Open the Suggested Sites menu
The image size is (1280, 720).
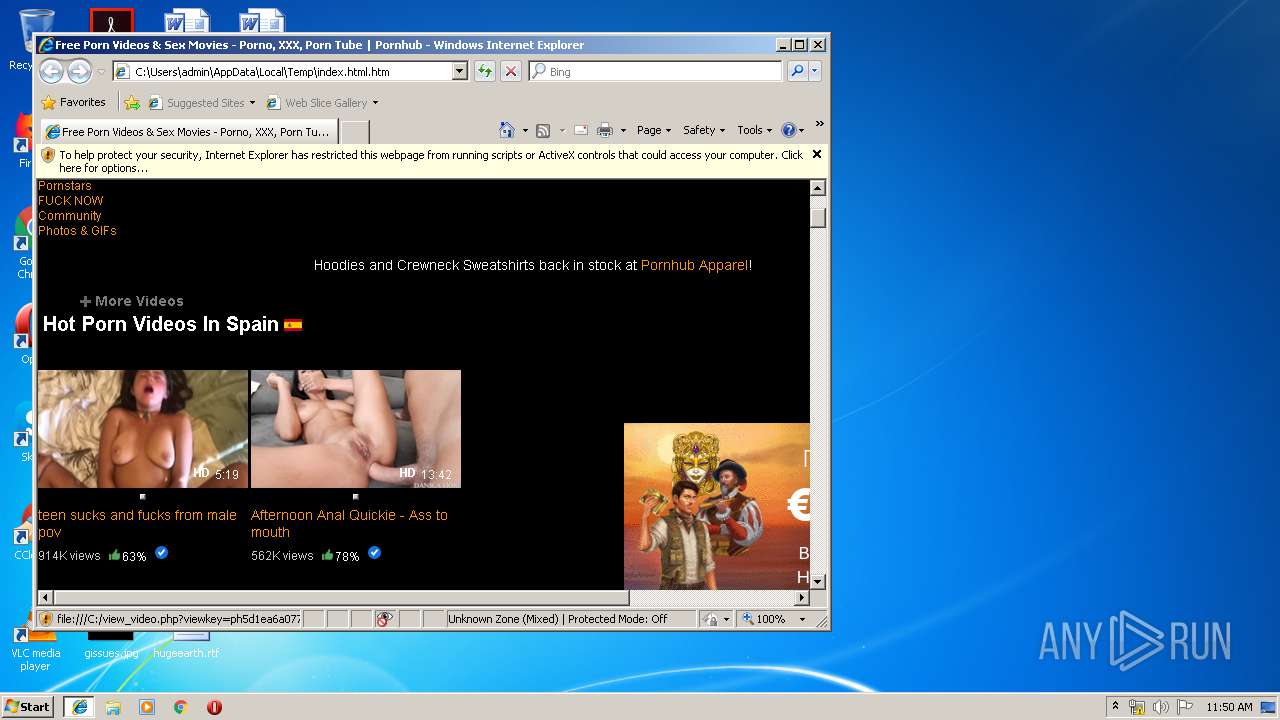pos(201,103)
